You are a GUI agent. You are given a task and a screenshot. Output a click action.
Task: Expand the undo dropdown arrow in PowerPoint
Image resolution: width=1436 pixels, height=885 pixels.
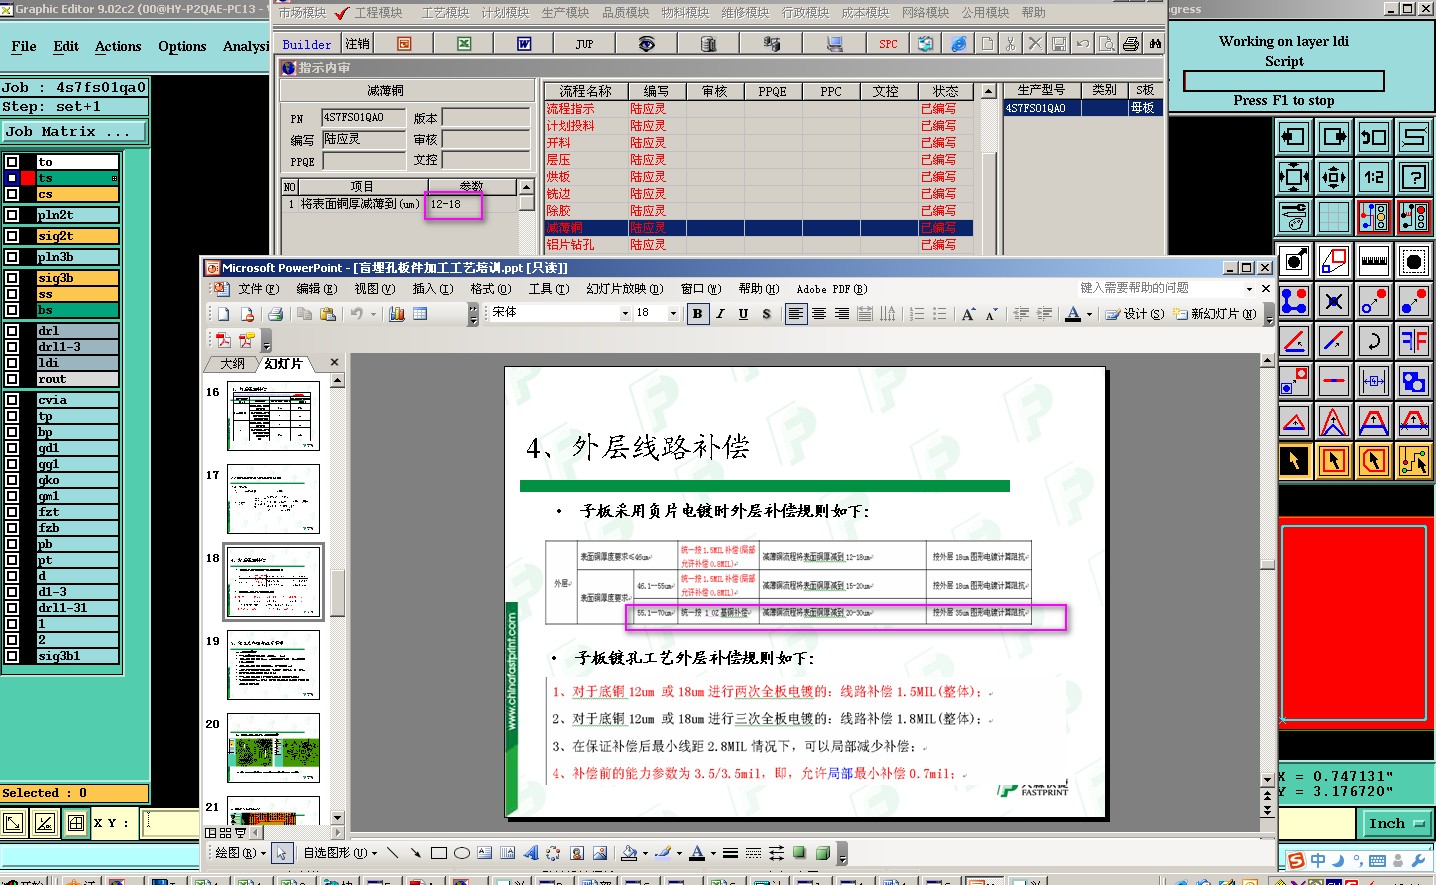pyautogui.click(x=372, y=313)
